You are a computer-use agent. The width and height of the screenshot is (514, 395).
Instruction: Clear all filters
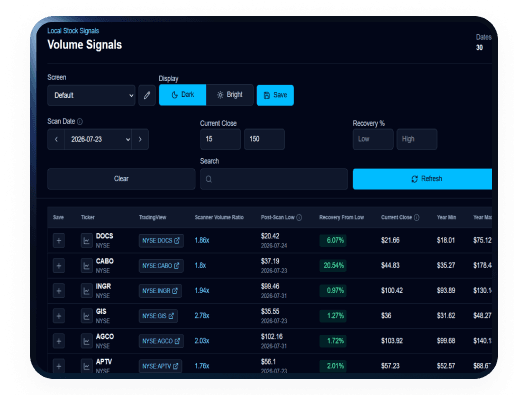pyautogui.click(x=121, y=179)
